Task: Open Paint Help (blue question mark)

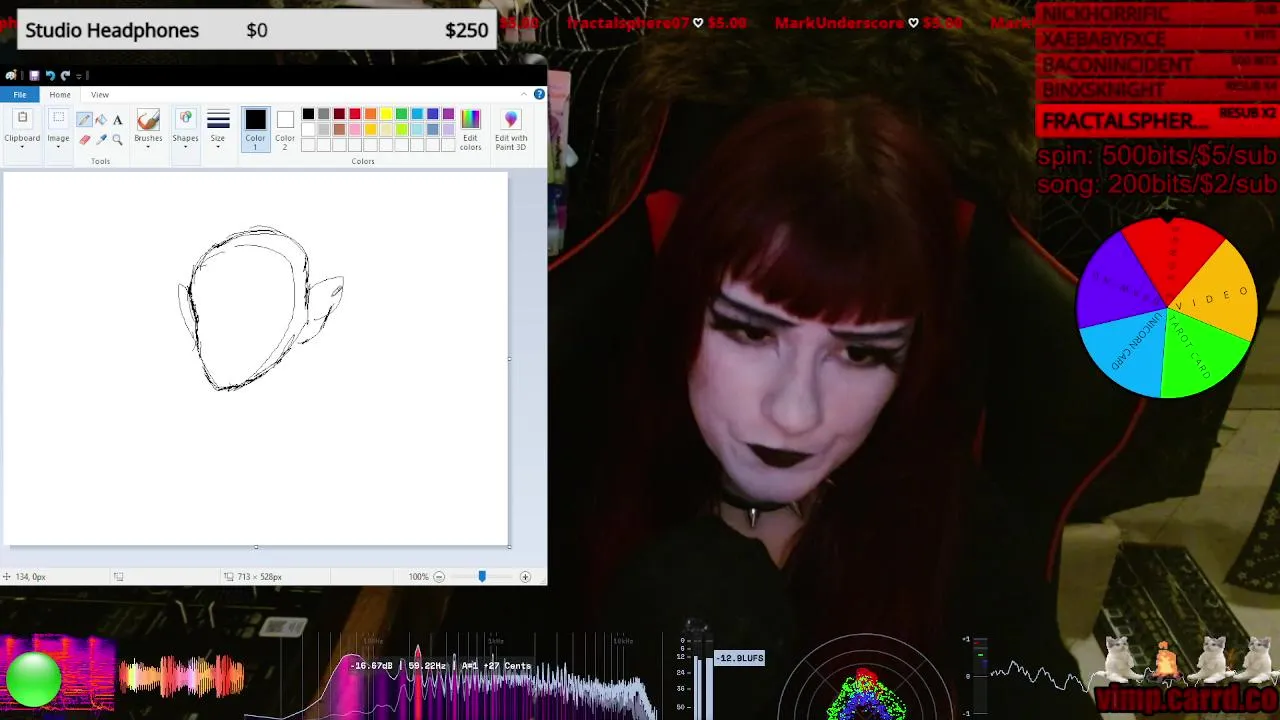Action: pyautogui.click(x=539, y=94)
